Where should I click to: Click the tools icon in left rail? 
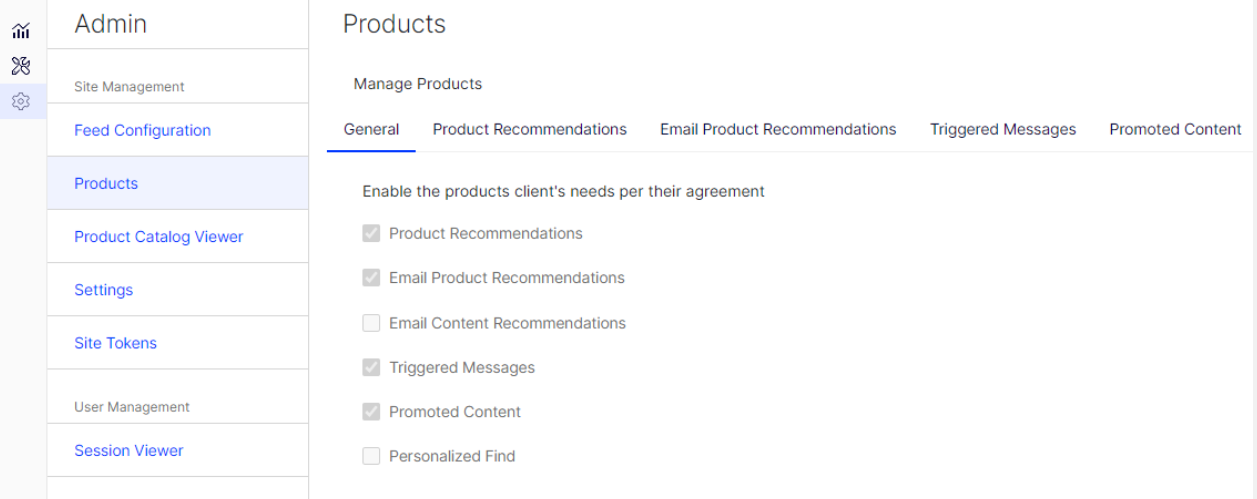pyautogui.click(x=20, y=66)
